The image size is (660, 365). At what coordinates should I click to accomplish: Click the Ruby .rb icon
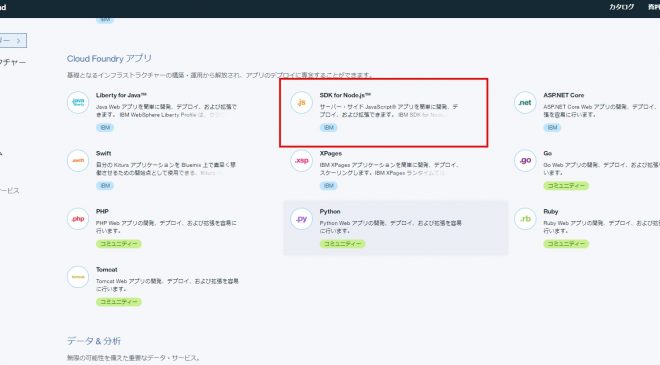point(525,218)
